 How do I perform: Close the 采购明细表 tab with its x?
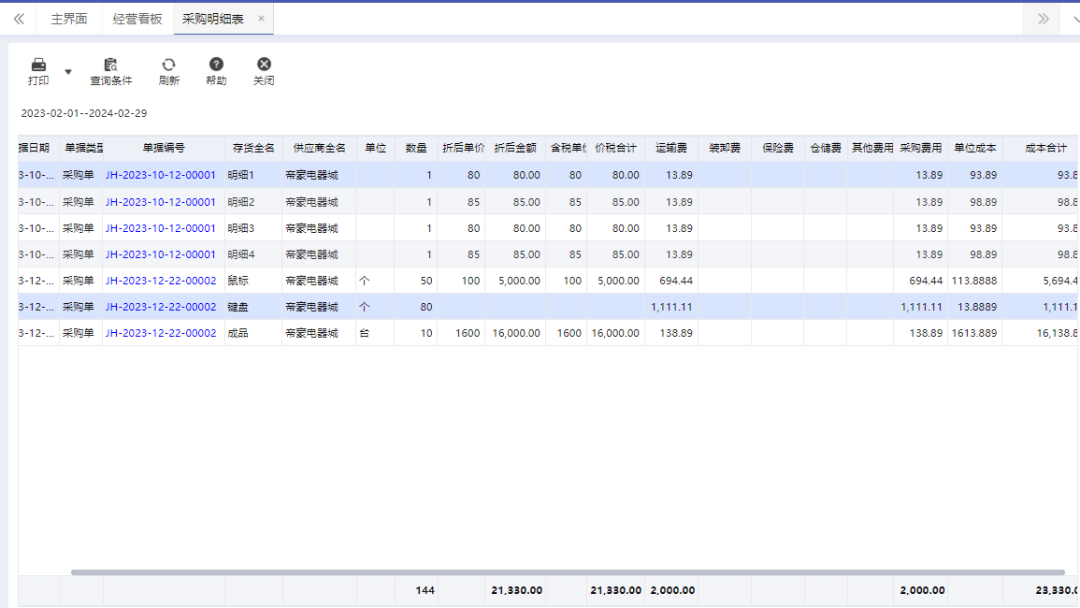tap(261, 19)
